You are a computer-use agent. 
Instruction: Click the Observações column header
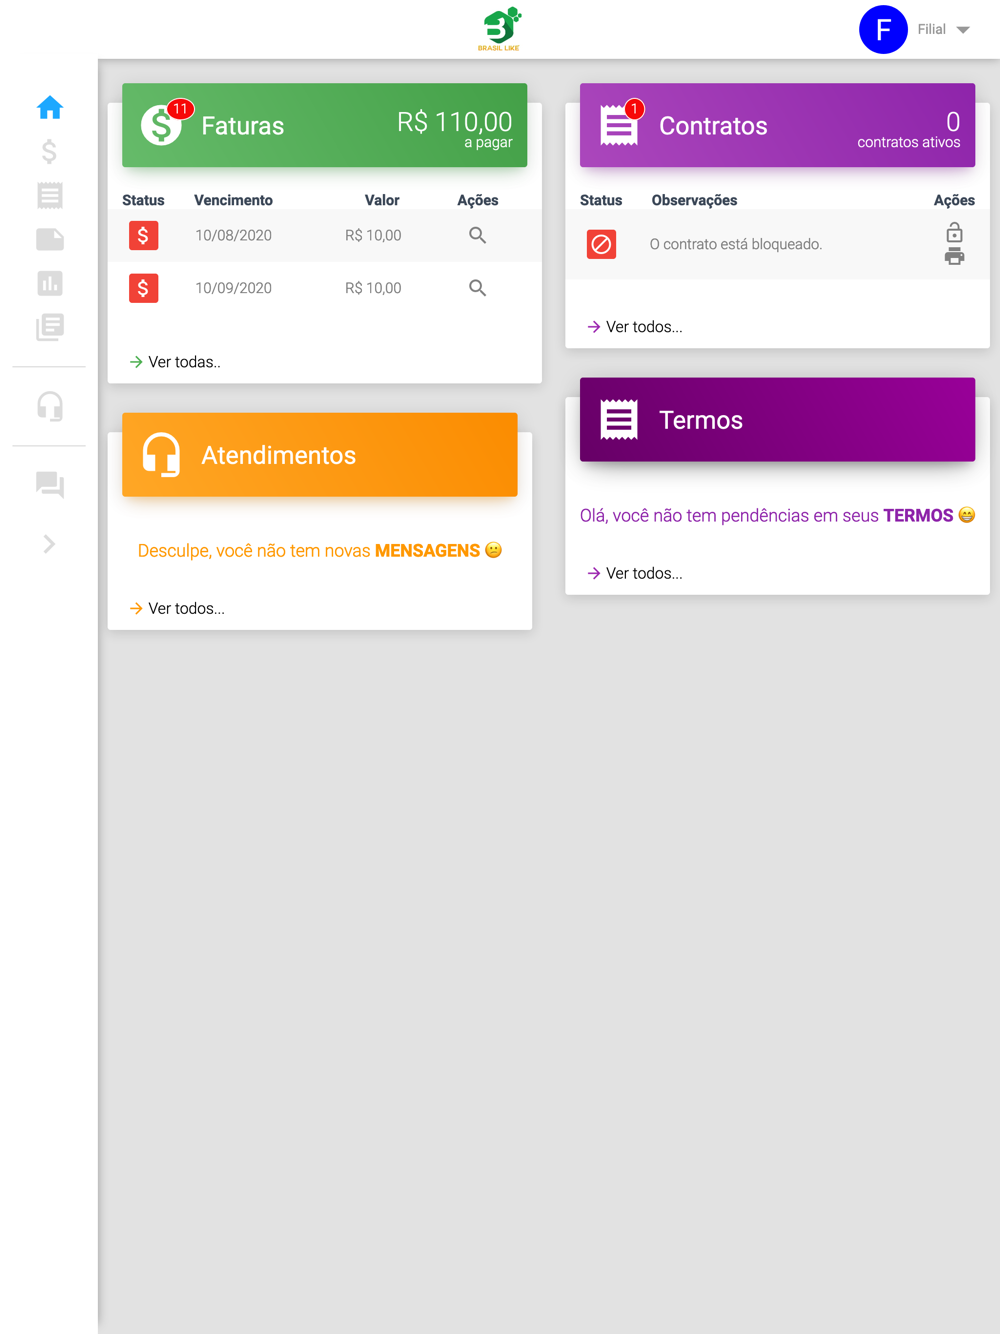pyautogui.click(x=694, y=200)
